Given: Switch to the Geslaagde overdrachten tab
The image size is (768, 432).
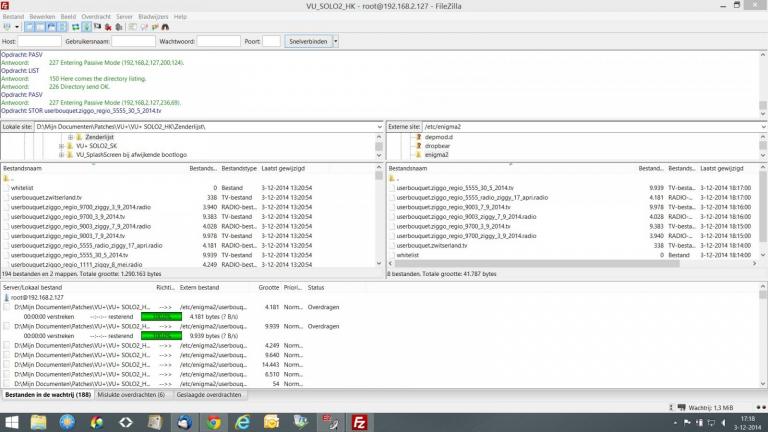Looking at the screenshot, I should [208, 395].
